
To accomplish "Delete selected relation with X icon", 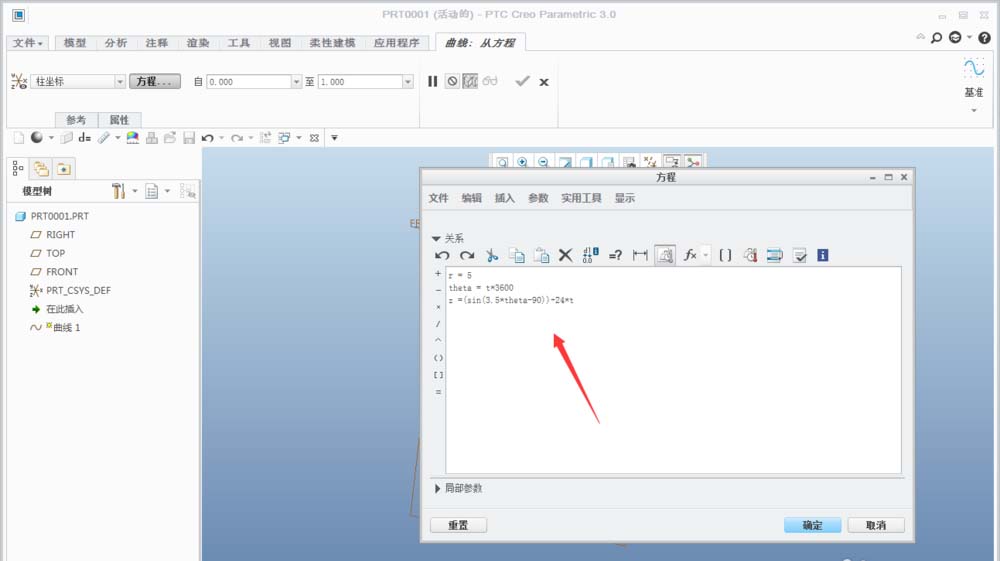I will [566, 256].
